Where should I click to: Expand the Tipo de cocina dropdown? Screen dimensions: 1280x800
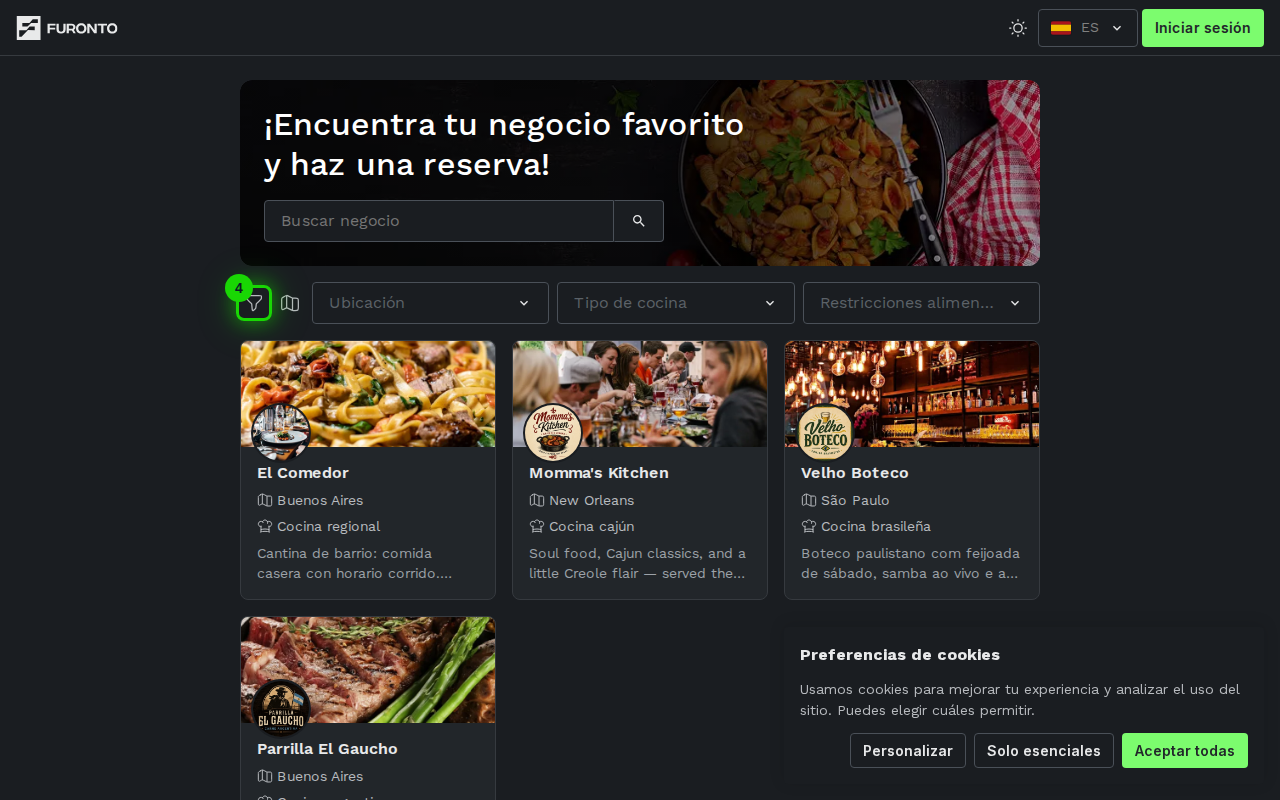tap(676, 303)
